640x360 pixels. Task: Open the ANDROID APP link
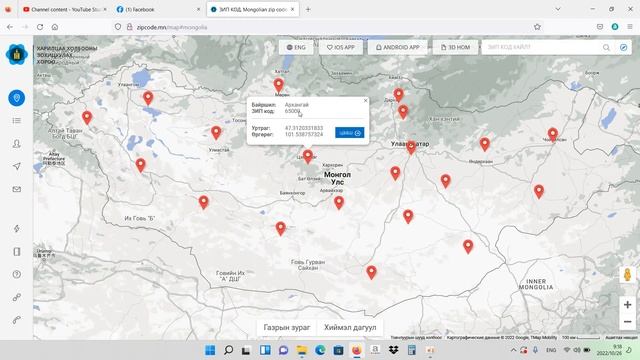pyautogui.click(x=398, y=47)
